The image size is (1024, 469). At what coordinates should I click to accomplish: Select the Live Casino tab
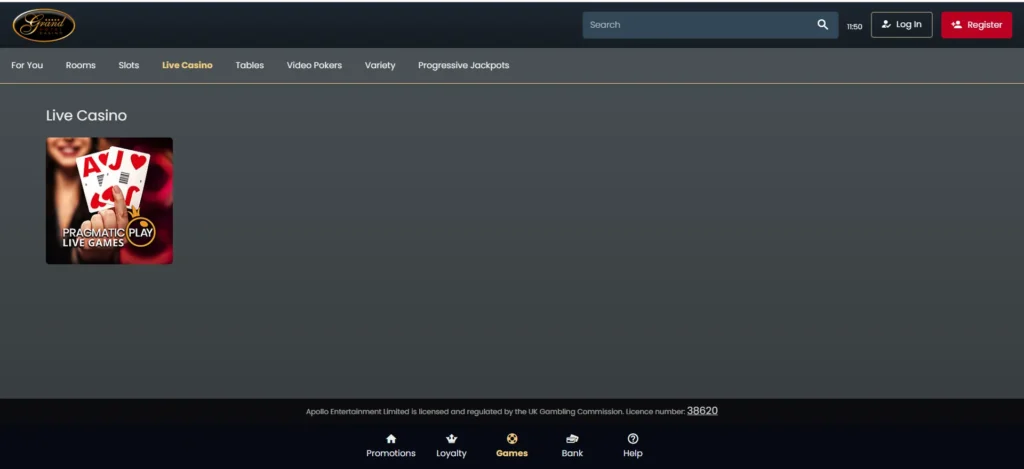click(187, 65)
